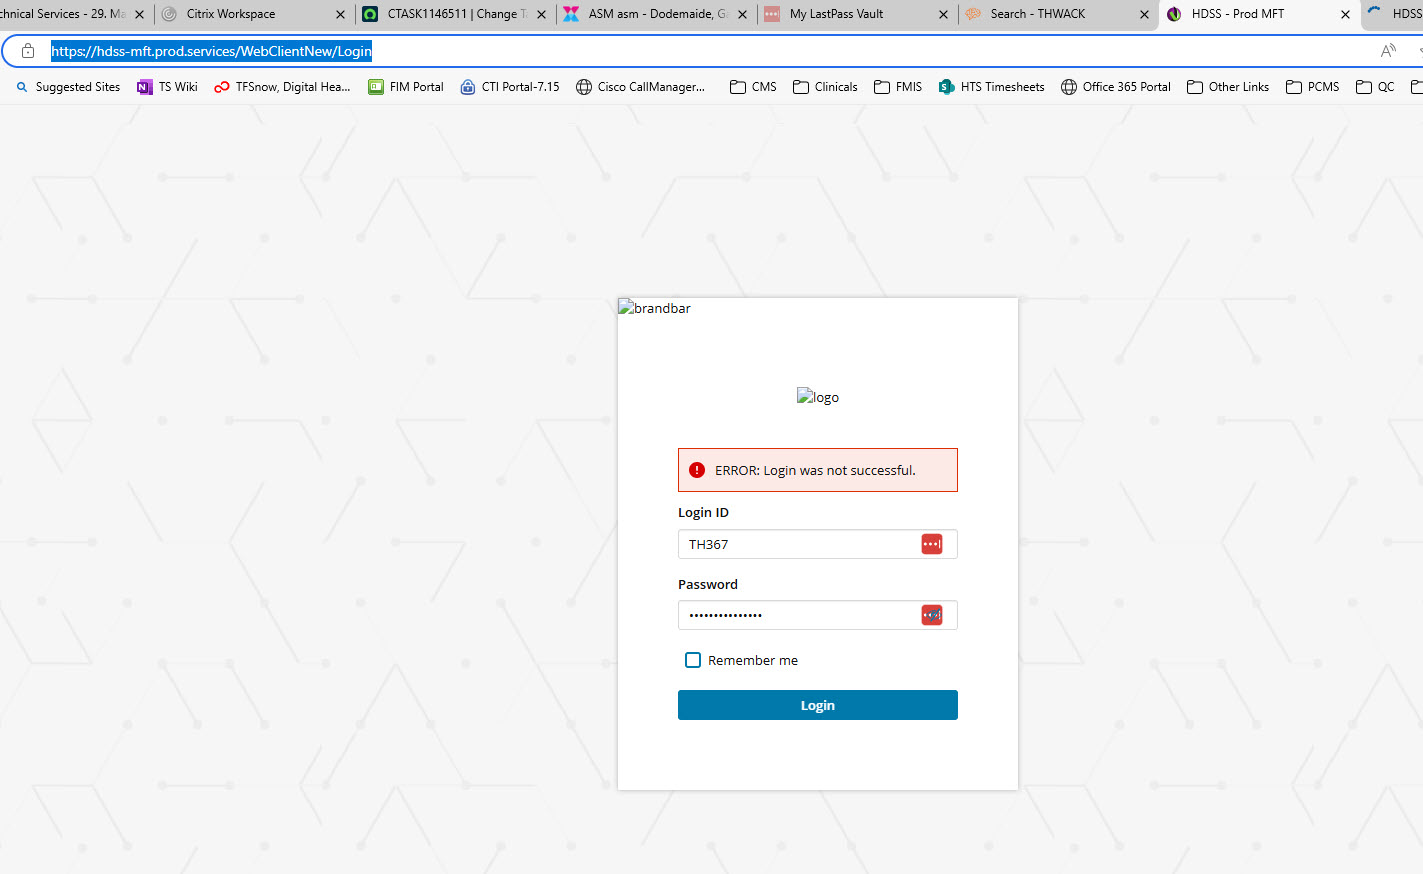Close the Citrix Workspace tab
Screen dimensions: 1423x874
click(x=340, y=15)
